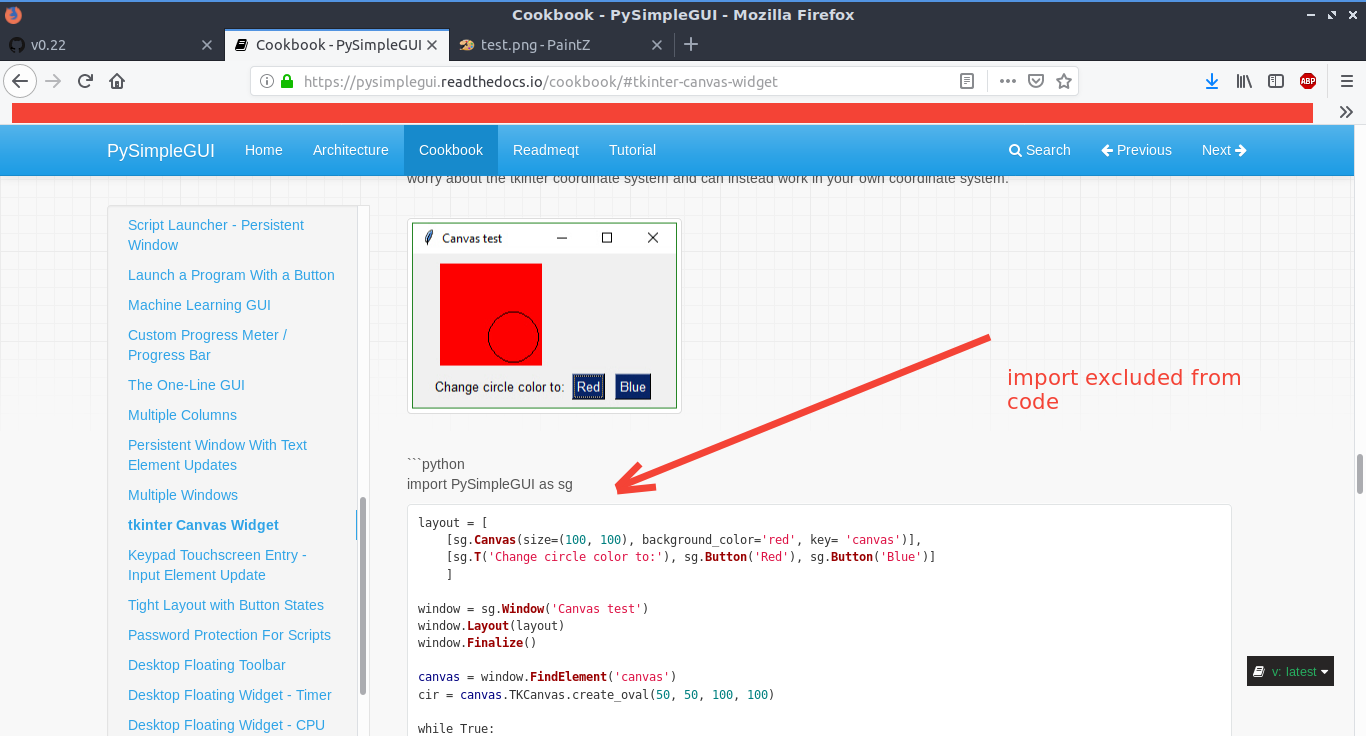1366x736 pixels.
Task: Toggle the browser sidebar
Action: (x=1275, y=81)
